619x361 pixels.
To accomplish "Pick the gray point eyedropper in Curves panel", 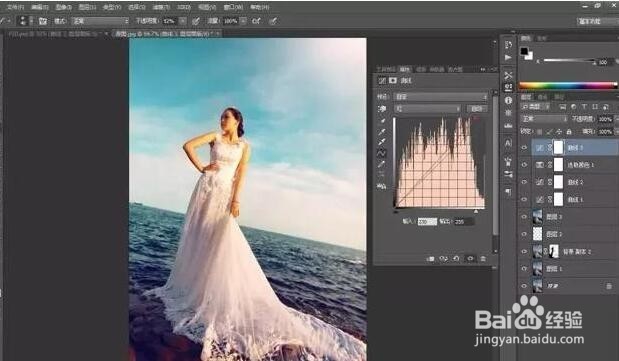I will tap(382, 132).
